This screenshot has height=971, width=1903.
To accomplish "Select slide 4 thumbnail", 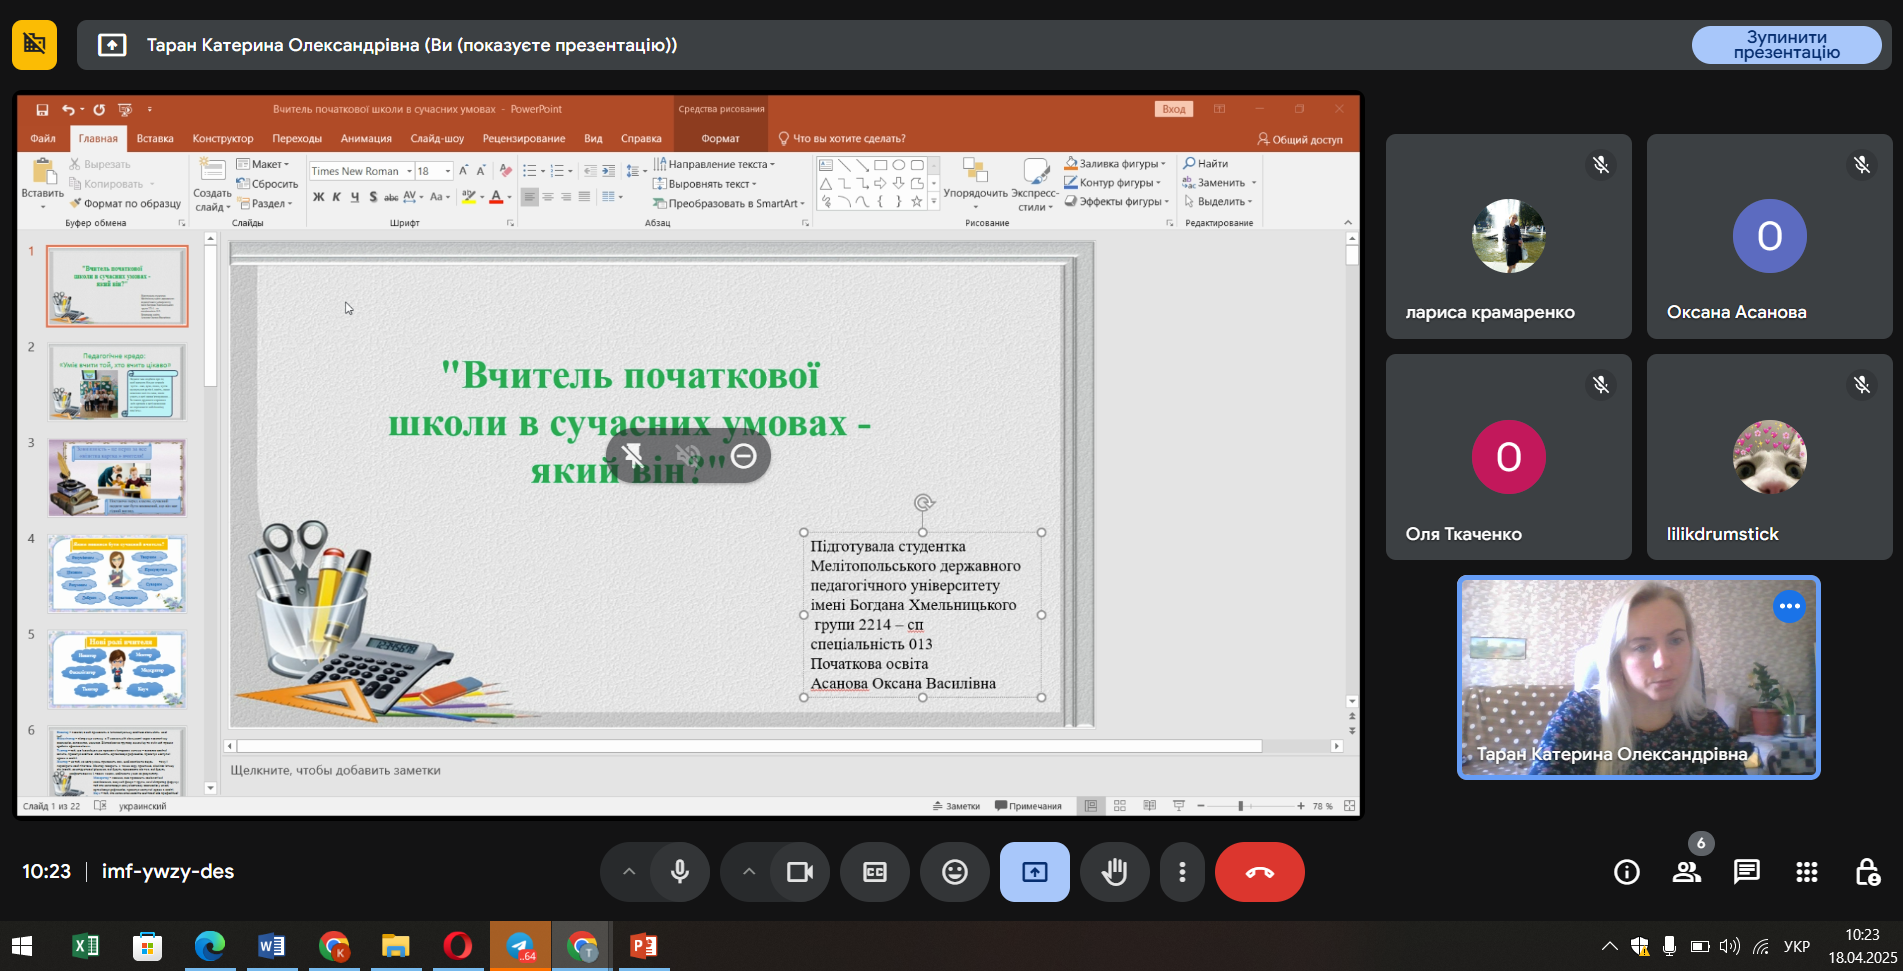I will 117,573.
